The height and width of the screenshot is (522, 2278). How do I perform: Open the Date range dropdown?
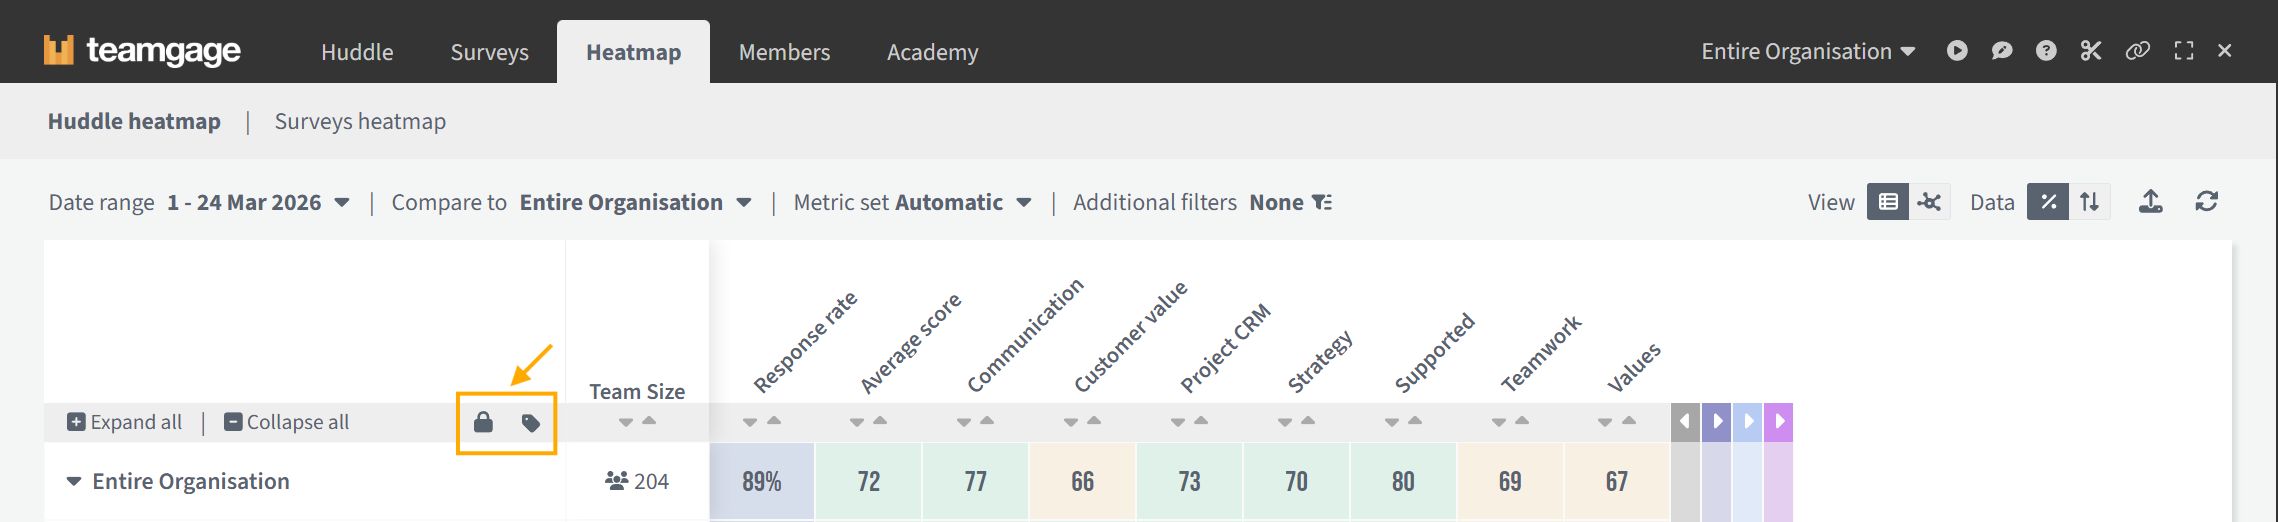coord(258,203)
